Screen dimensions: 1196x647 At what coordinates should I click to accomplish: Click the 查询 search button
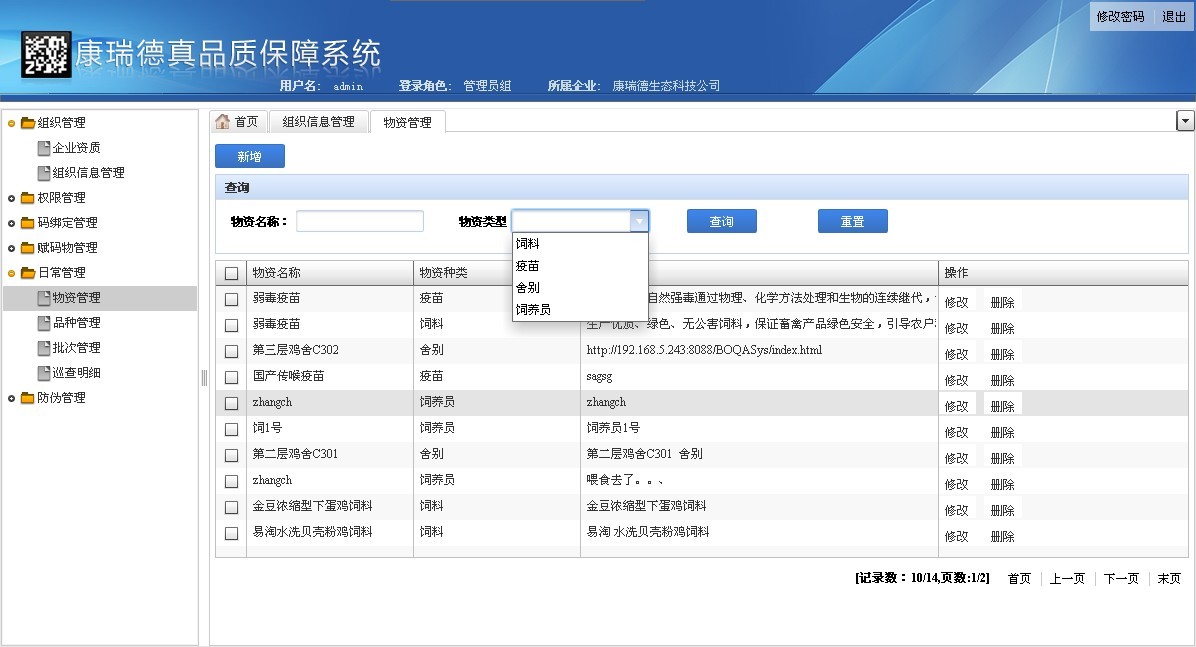point(722,221)
